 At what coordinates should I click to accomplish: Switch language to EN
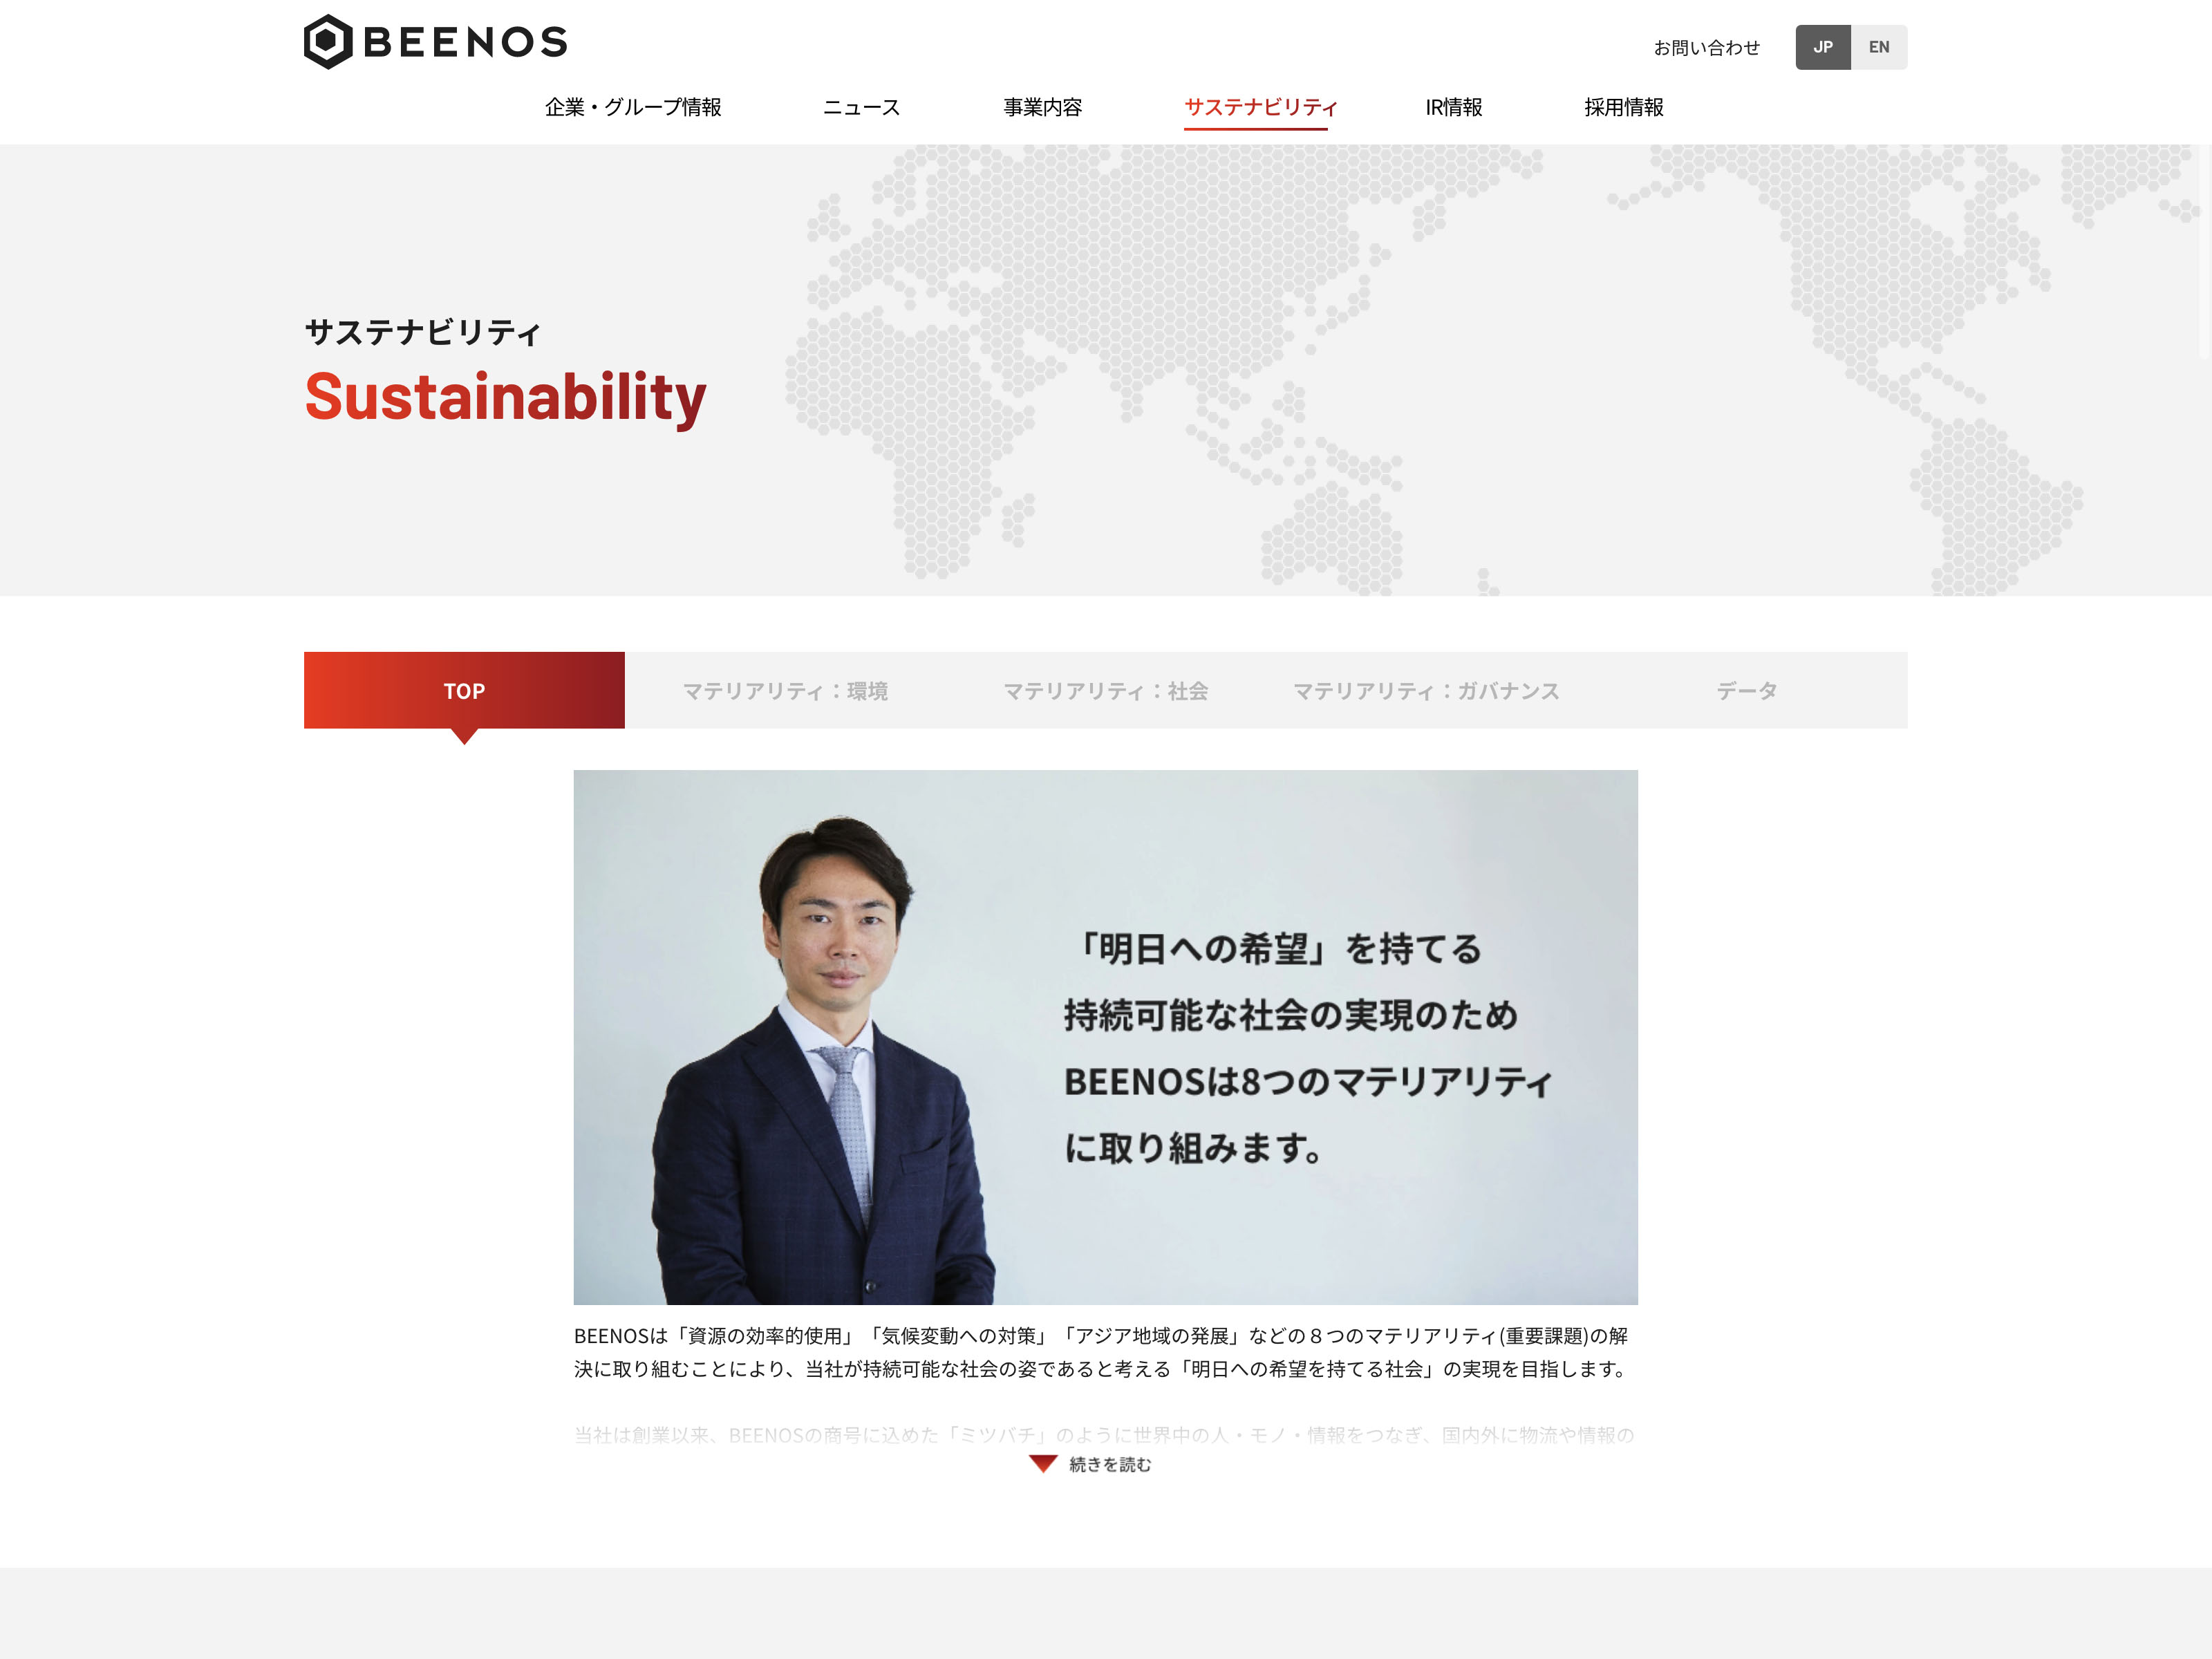1878,47
